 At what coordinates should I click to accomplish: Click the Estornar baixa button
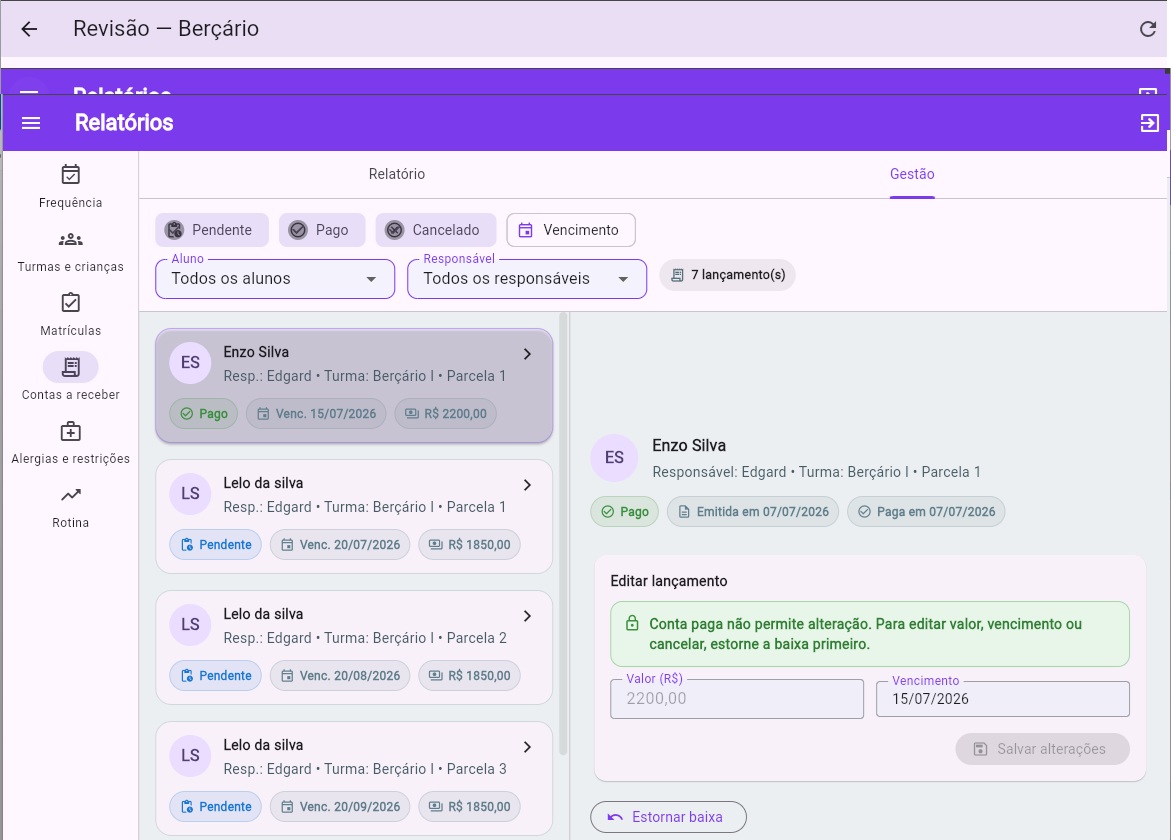(x=668, y=817)
